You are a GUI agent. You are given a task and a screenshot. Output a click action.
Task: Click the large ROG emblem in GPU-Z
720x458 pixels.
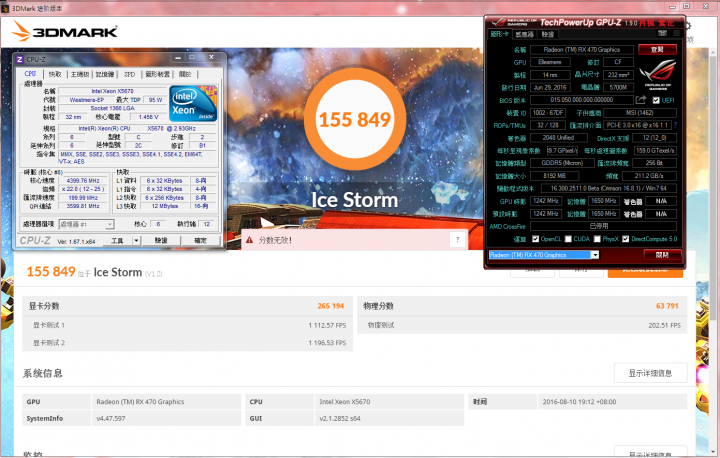coord(657,74)
